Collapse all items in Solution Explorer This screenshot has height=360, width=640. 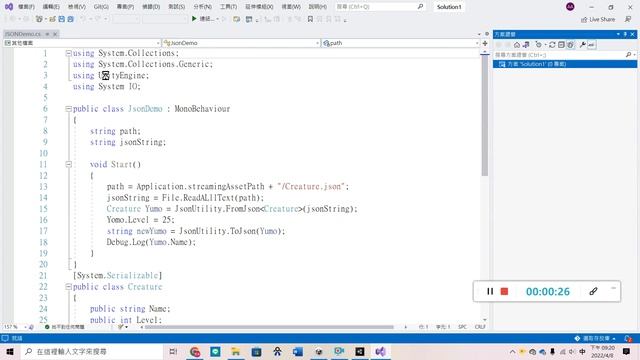(561, 44)
